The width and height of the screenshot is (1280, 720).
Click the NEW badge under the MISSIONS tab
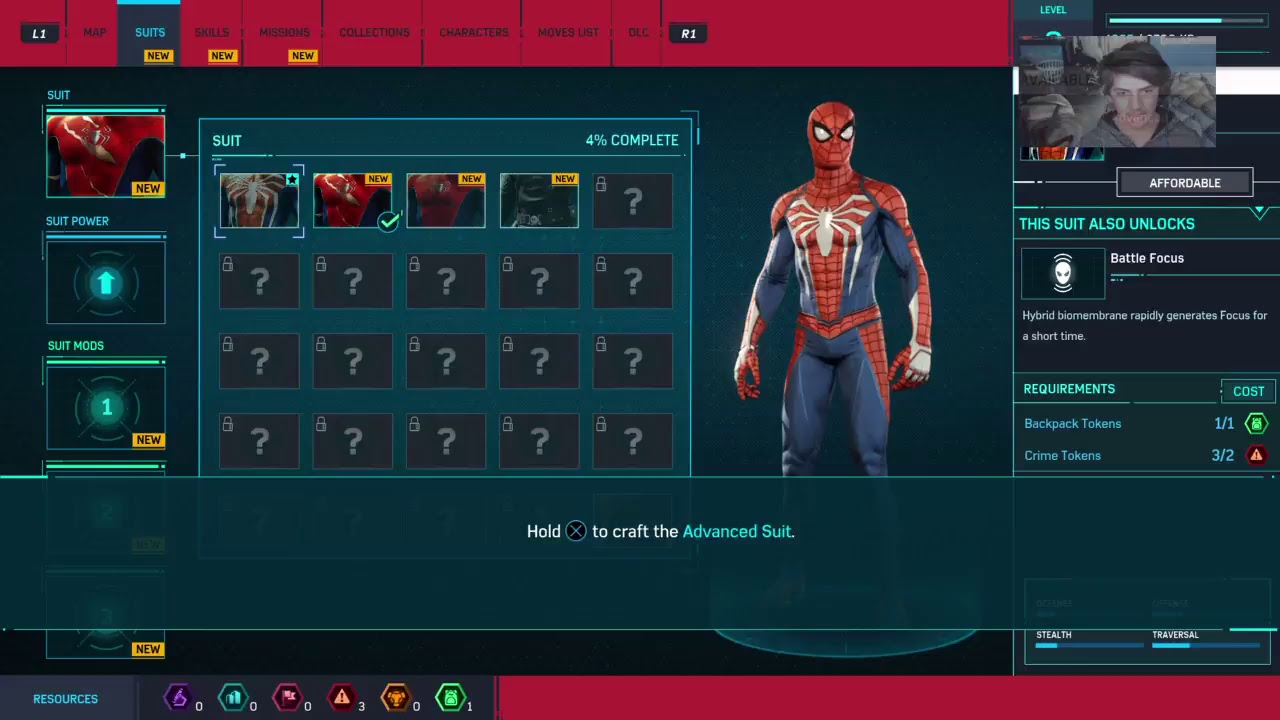click(303, 56)
